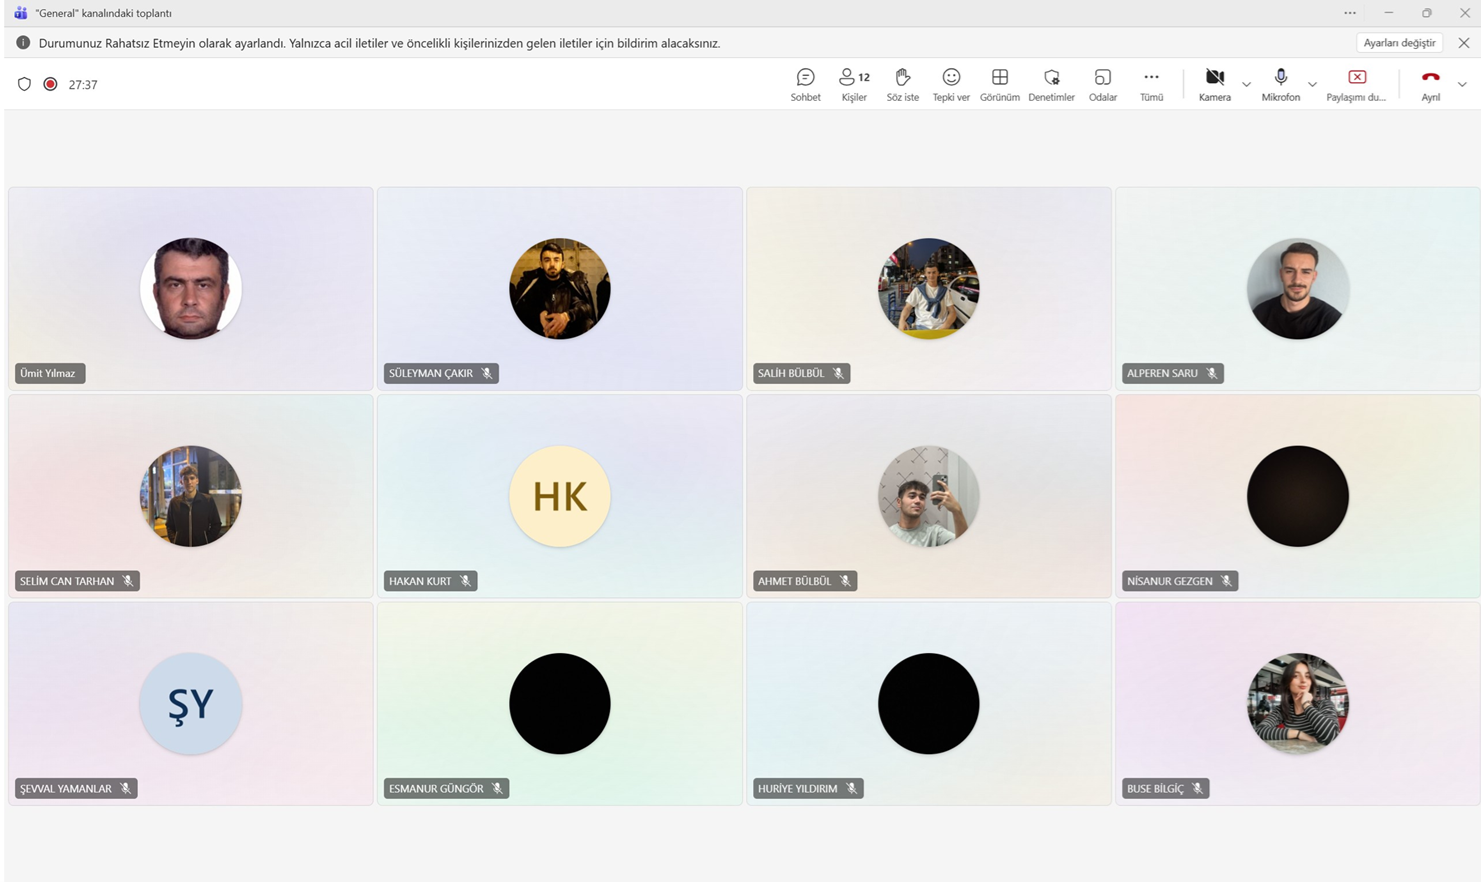Expand the Mikrofon options arrow
This screenshot has height=882, width=1481.
point(1312,85)
